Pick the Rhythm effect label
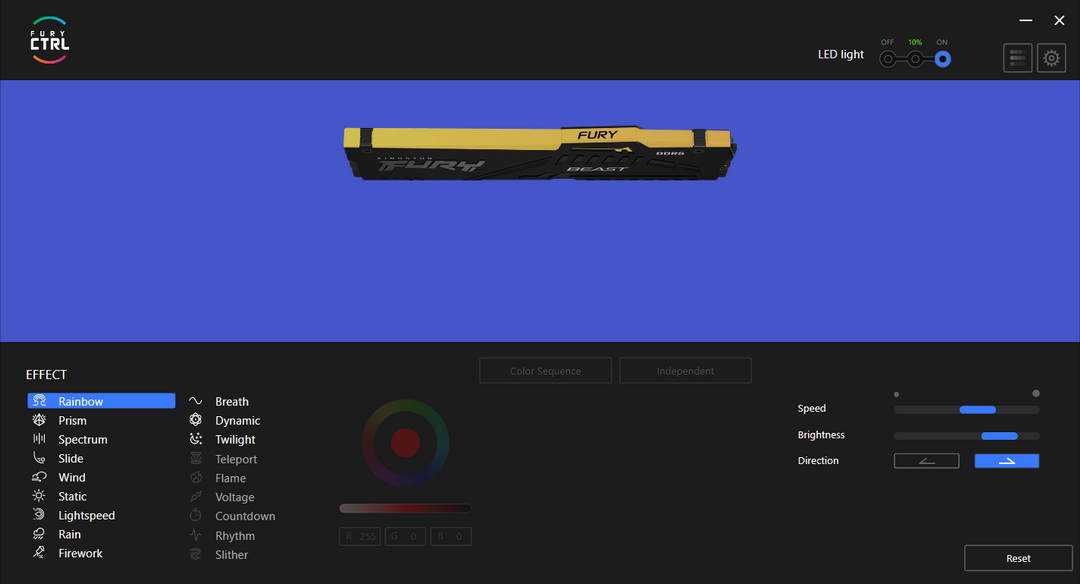 coord(235,535)
